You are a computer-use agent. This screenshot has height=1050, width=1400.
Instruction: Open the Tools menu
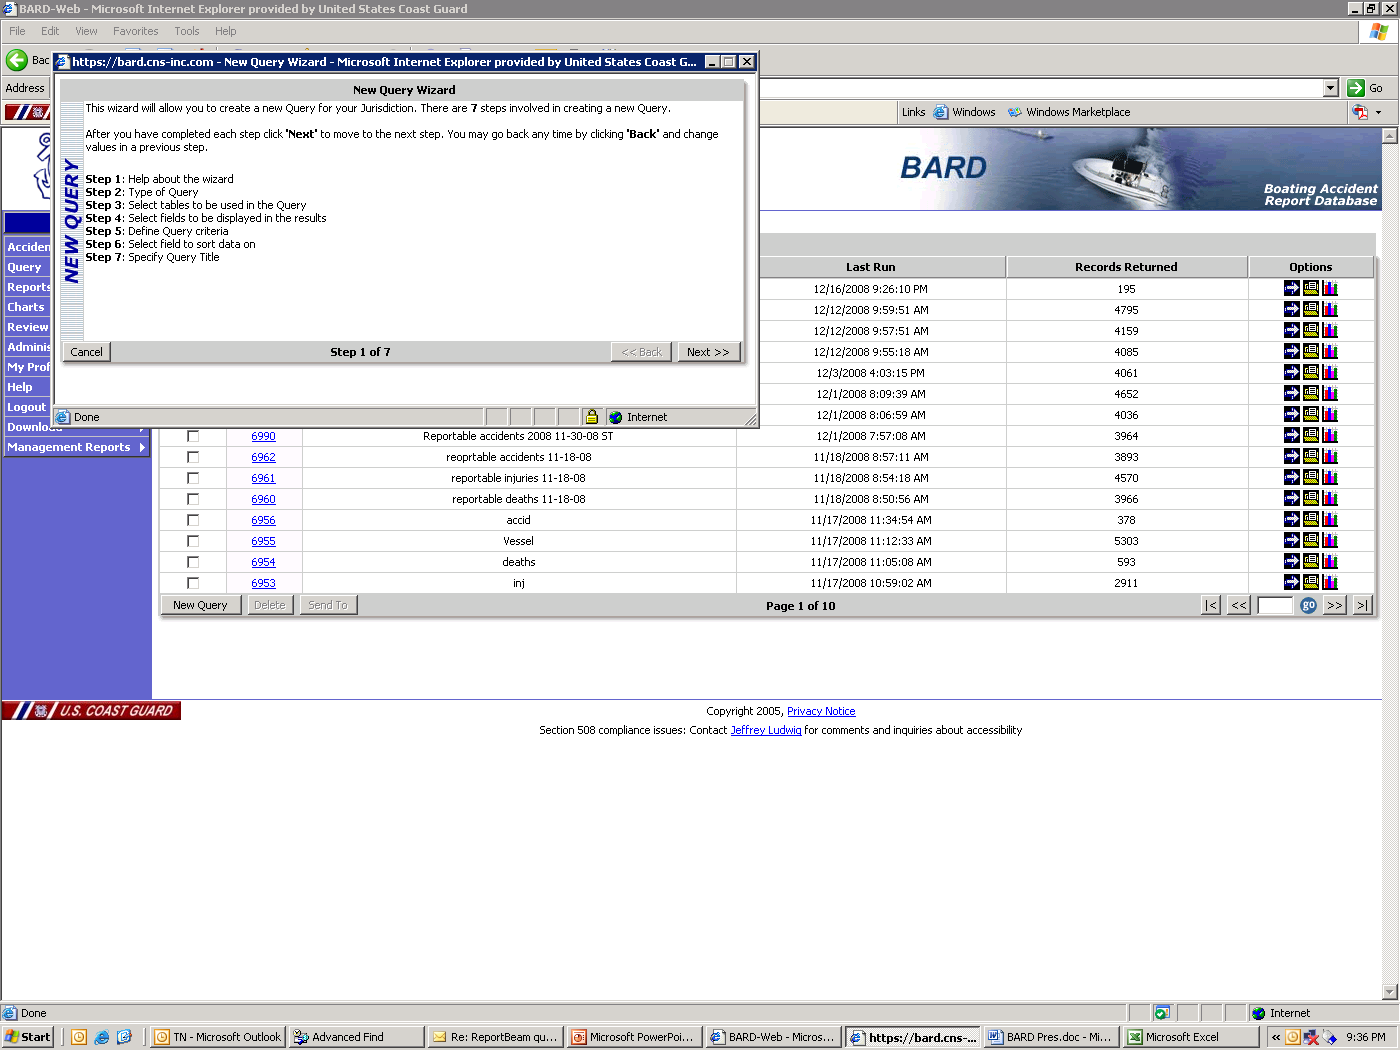point(186,31)
